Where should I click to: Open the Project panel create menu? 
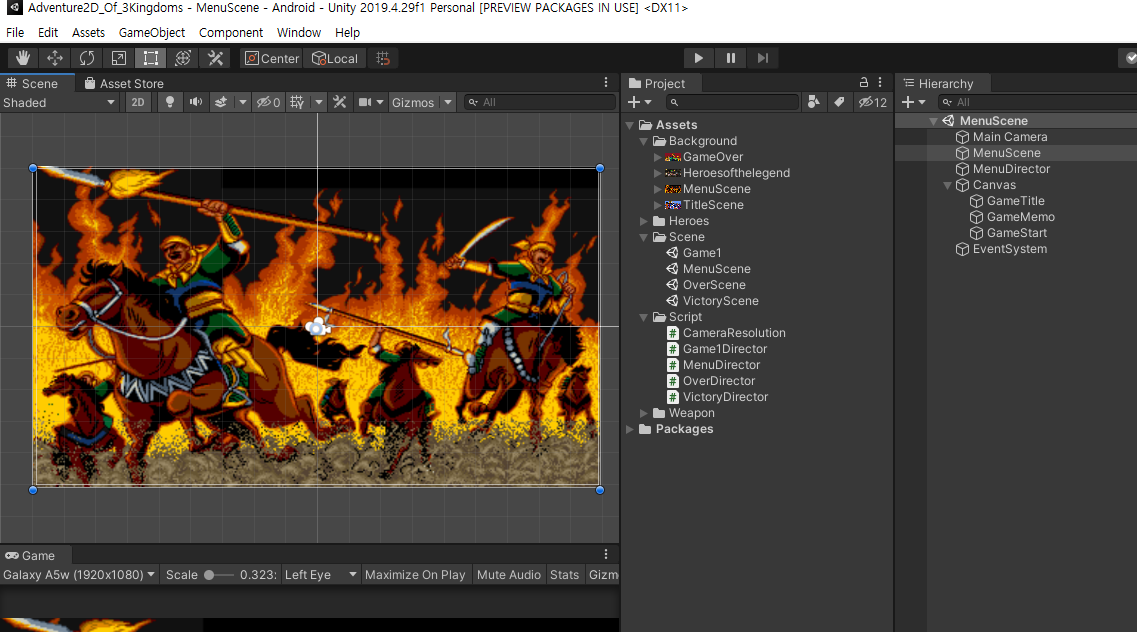[640, 102]
